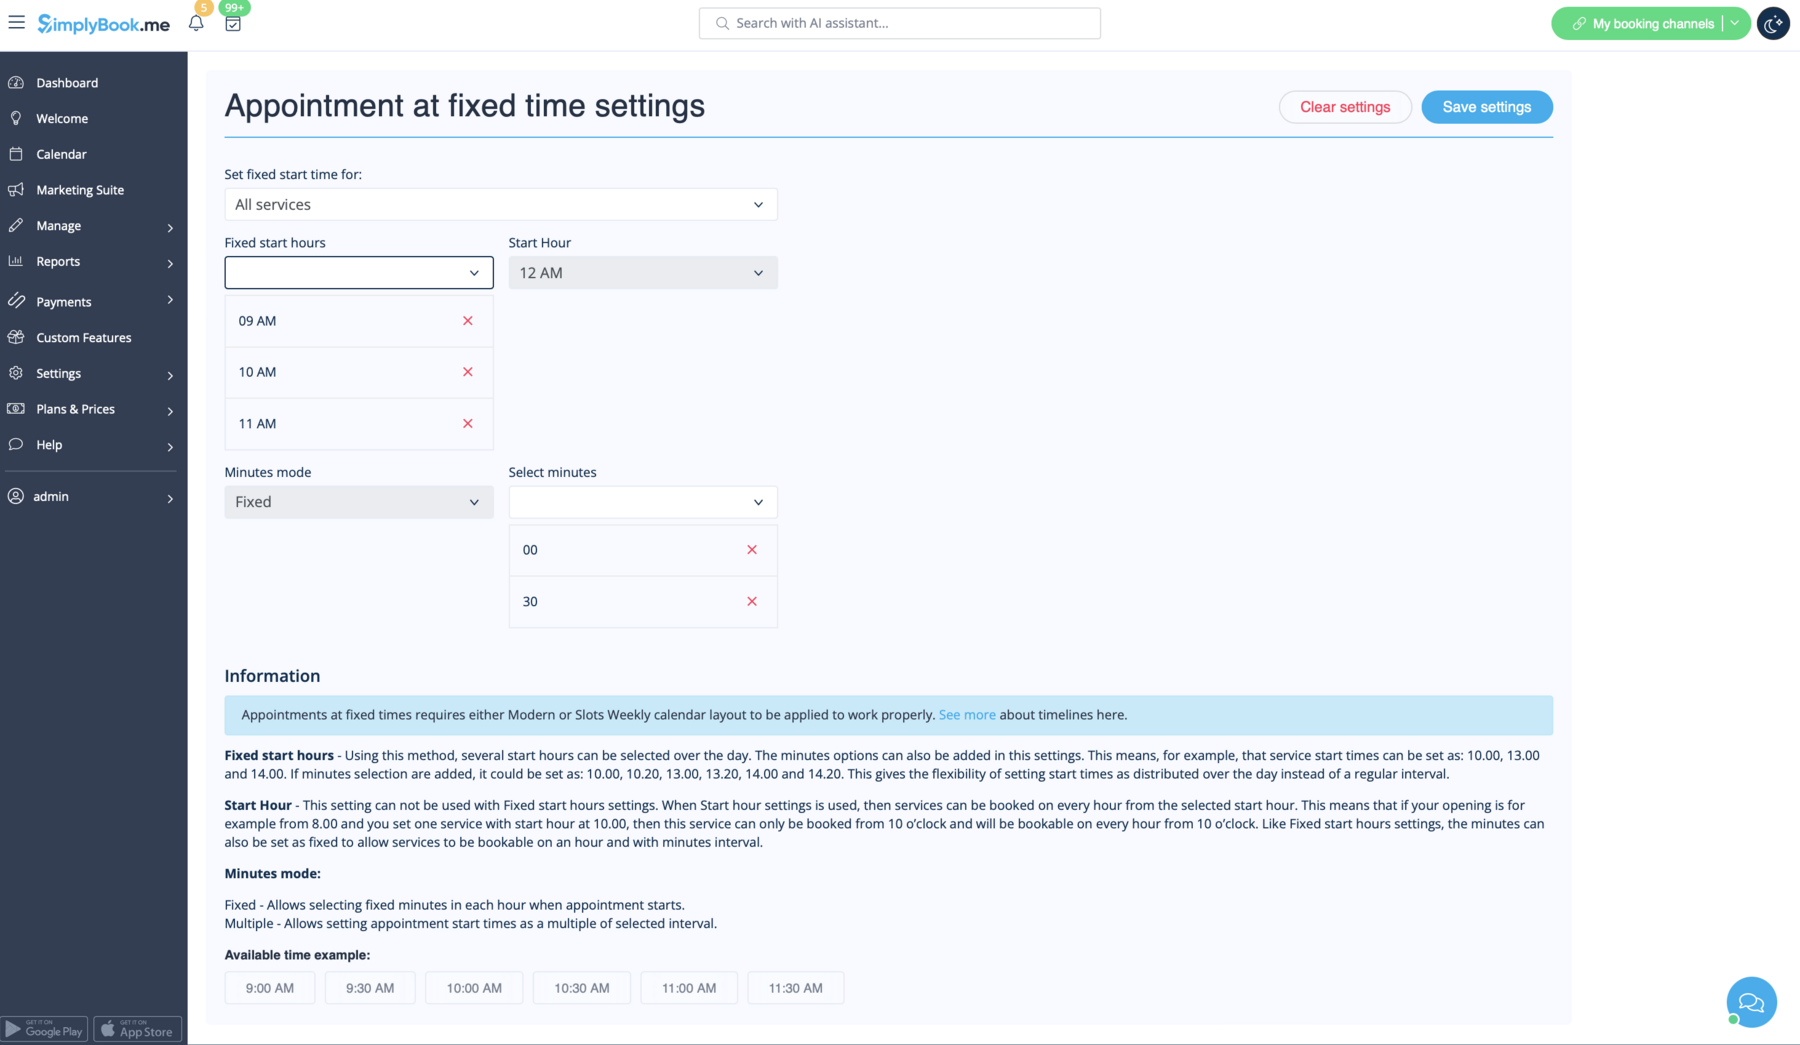Screen dimensions: 1800x1045
Task: Click the AI assistant search field
Action: tap(899, 22)
